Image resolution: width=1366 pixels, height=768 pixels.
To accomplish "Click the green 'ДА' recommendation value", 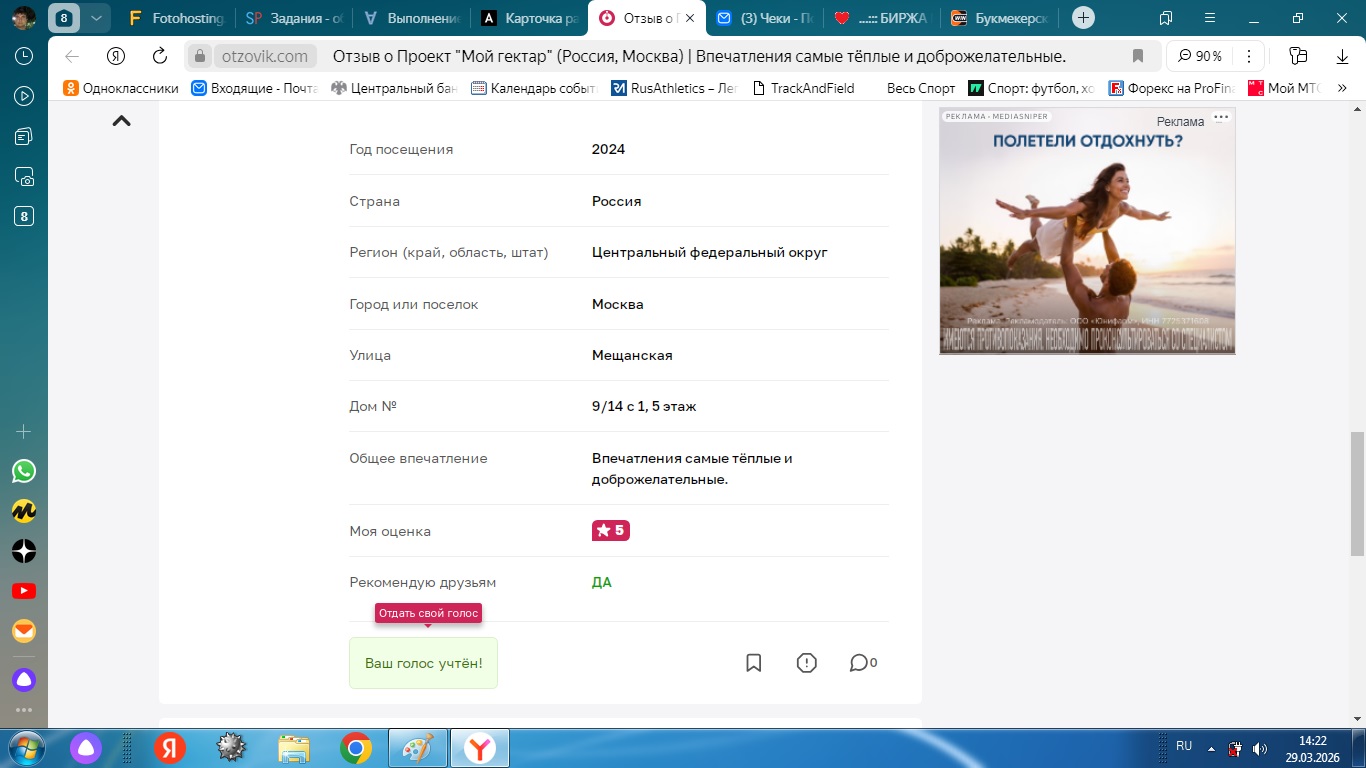I will tap(602, 583).
